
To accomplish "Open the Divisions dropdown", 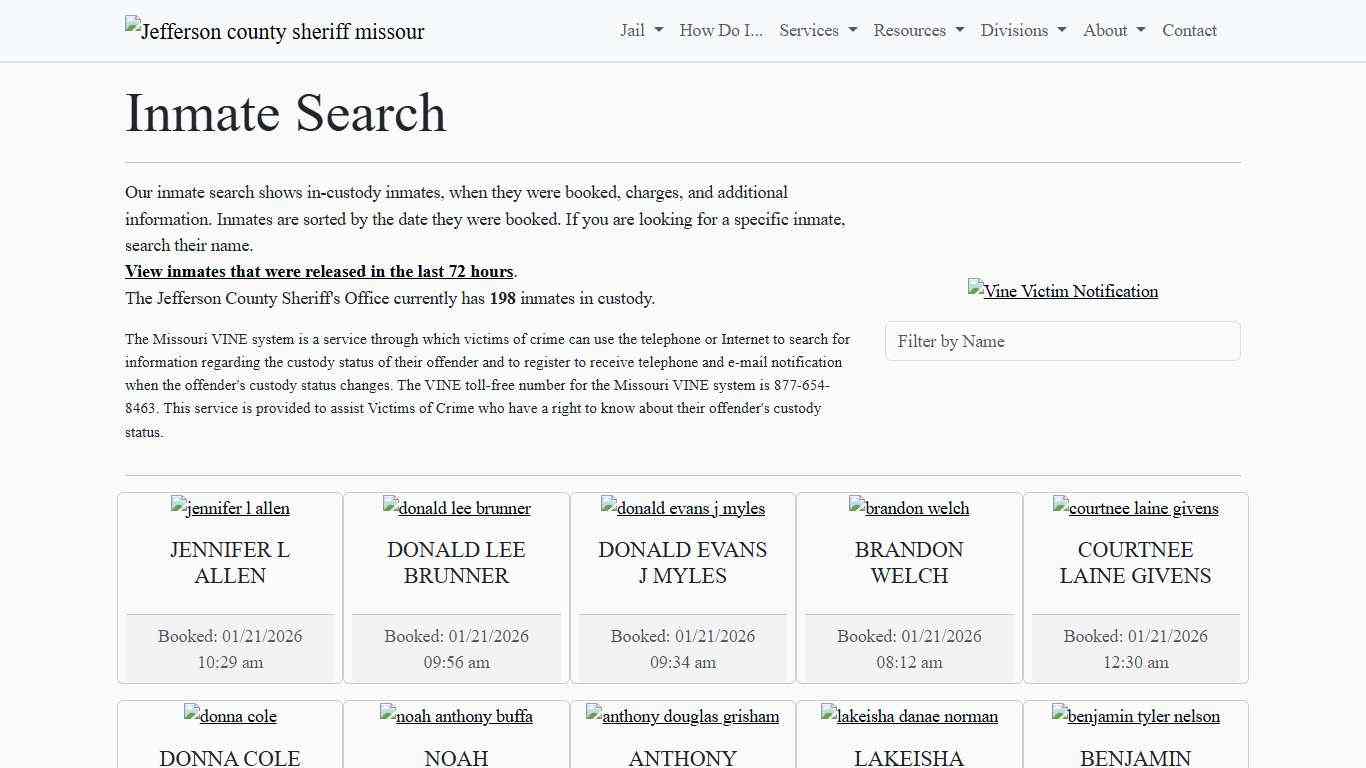I will (1022, 30).
